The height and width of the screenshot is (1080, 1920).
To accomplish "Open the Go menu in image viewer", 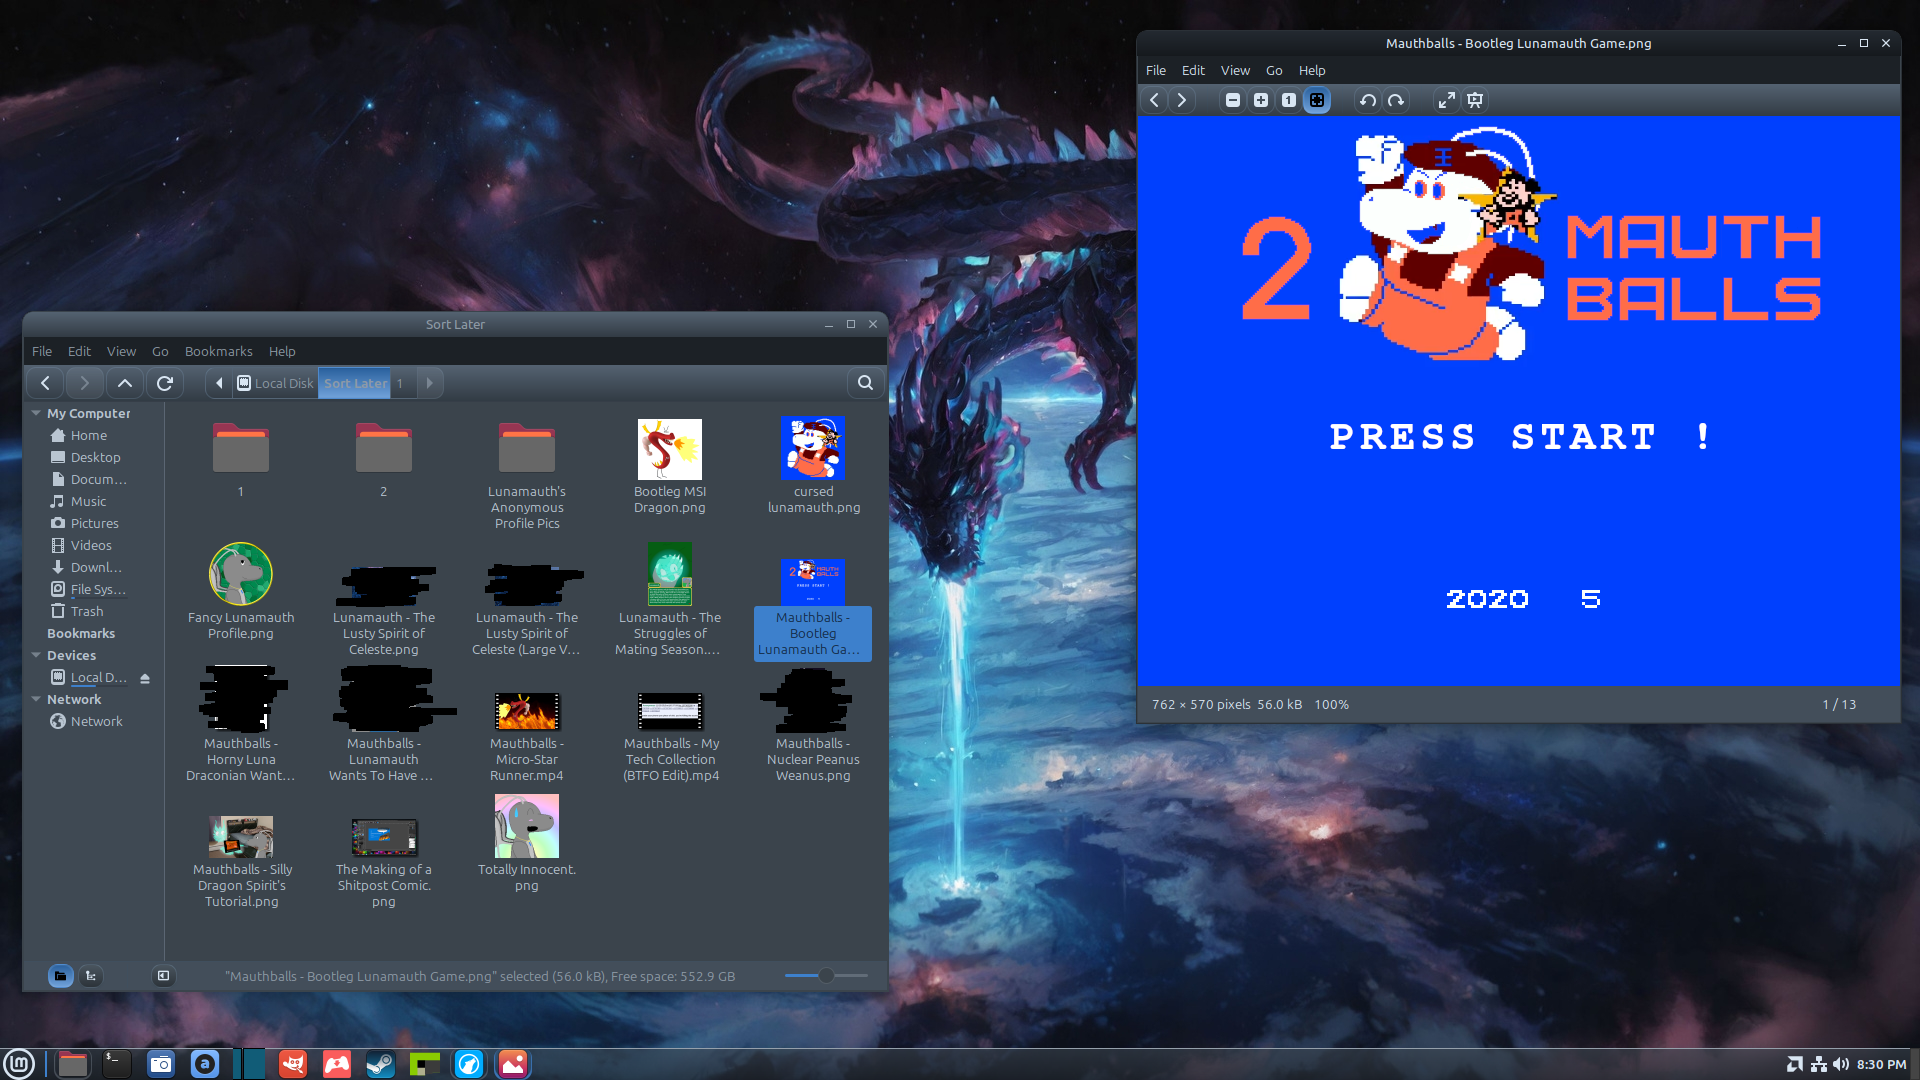I will [x=1273, y=70].
